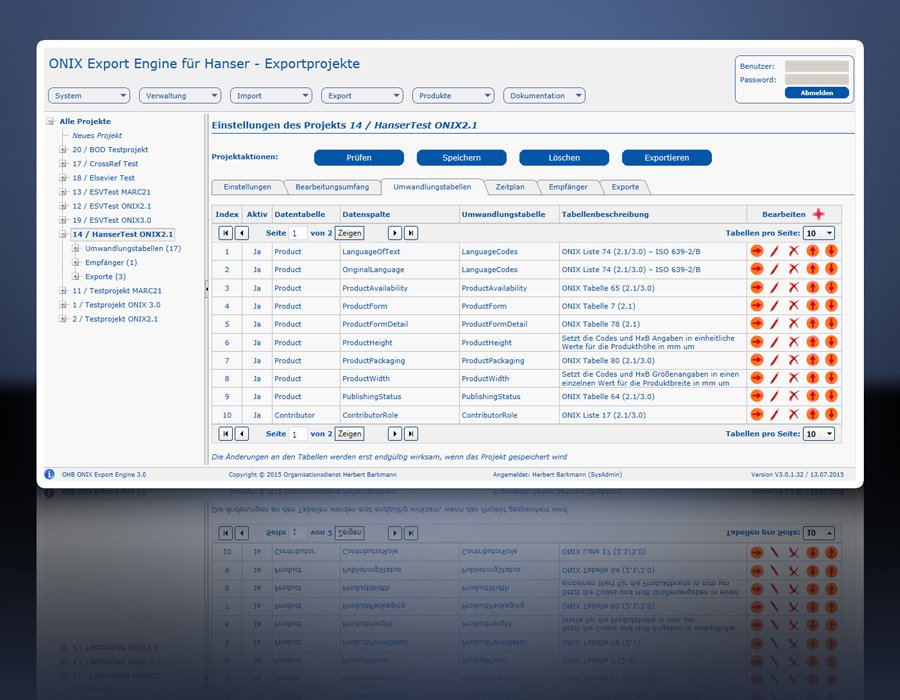This screenshot has height=700, width=900.
Task: Select Empfänger (1) tree item
Action: [111, 262]
